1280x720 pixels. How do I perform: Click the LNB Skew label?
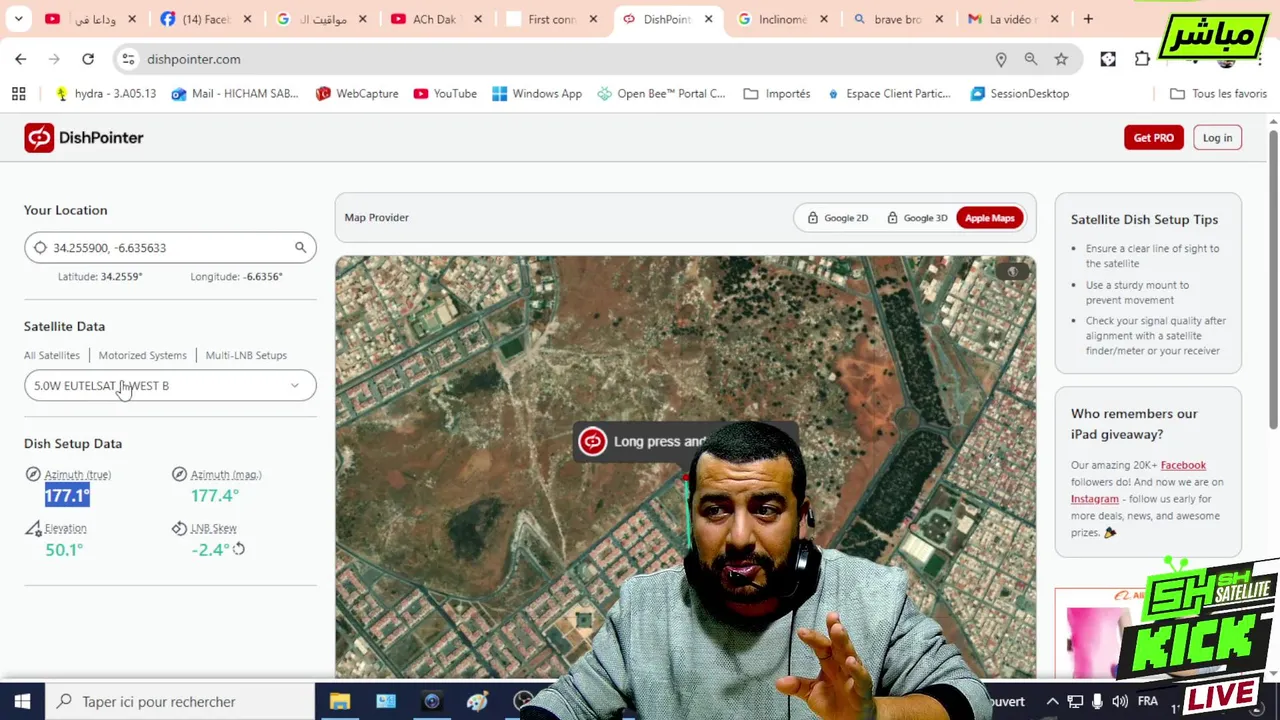[214, 528]
